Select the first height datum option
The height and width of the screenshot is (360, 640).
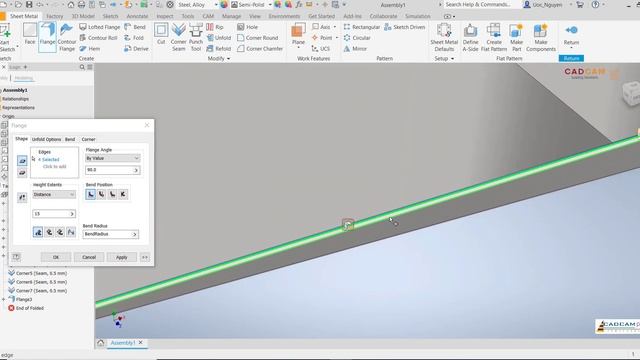[x=38, y=232]
